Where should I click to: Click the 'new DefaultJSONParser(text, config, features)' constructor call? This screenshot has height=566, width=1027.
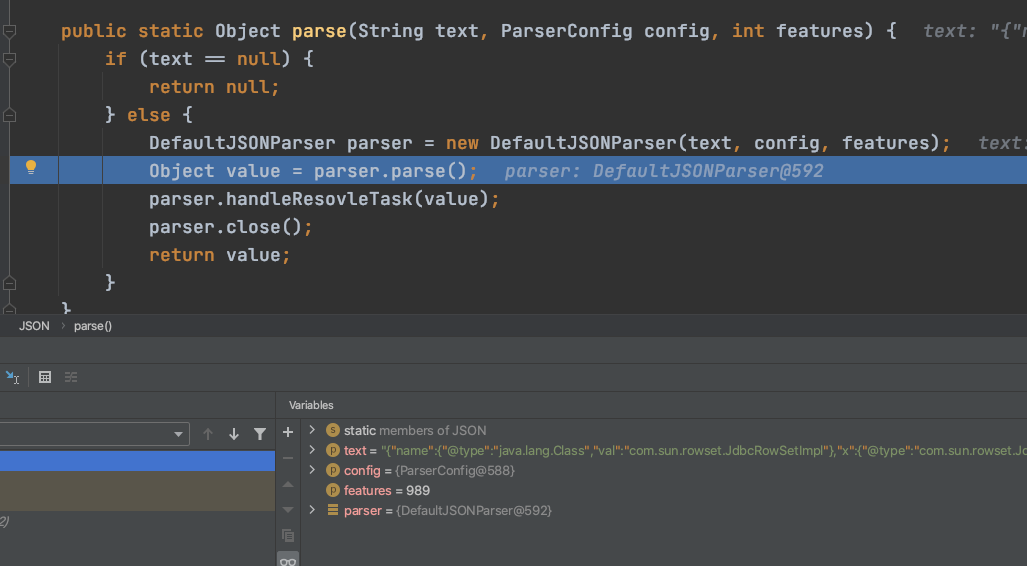[x=693, y=143]
